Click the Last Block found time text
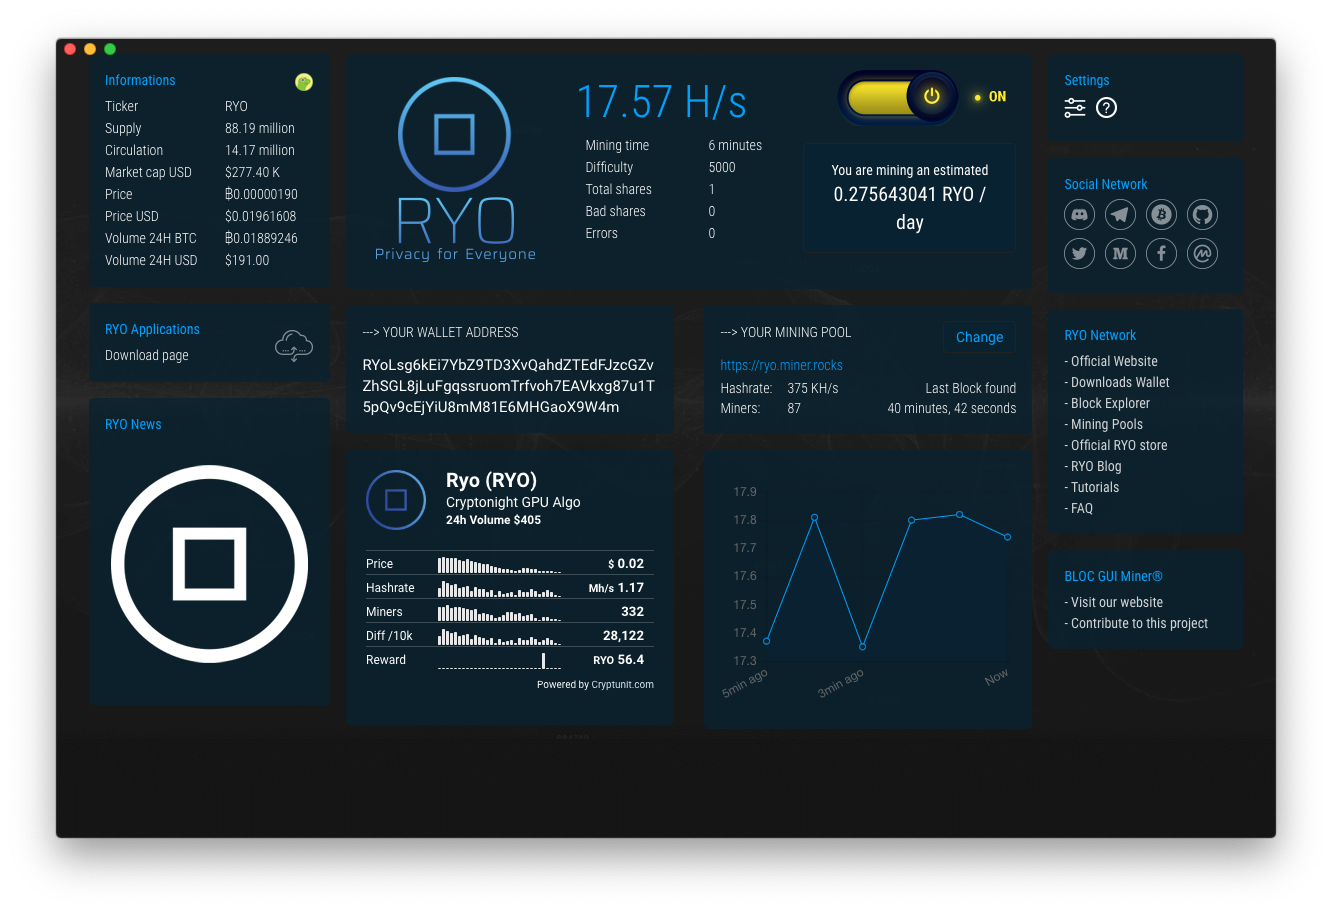 click(x=952, y=408)
